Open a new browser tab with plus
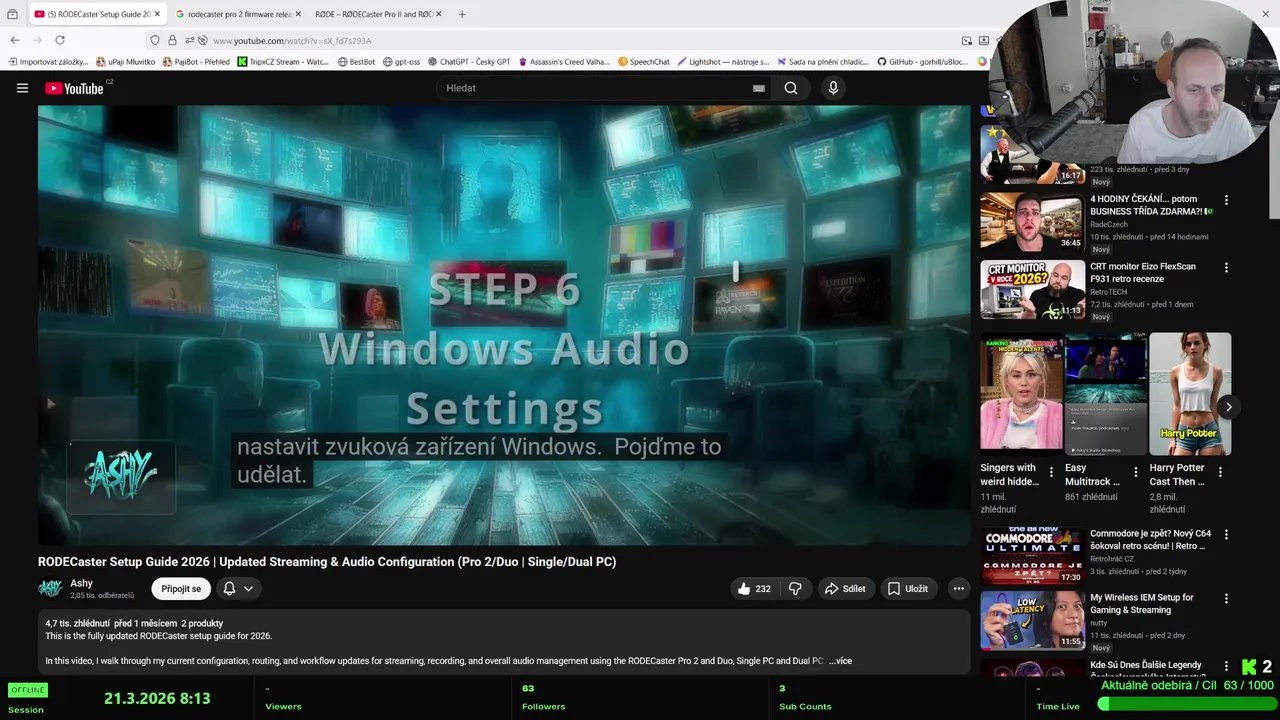Image resolution: width=1280 pixels, height=720 pixels. point(462,14)
